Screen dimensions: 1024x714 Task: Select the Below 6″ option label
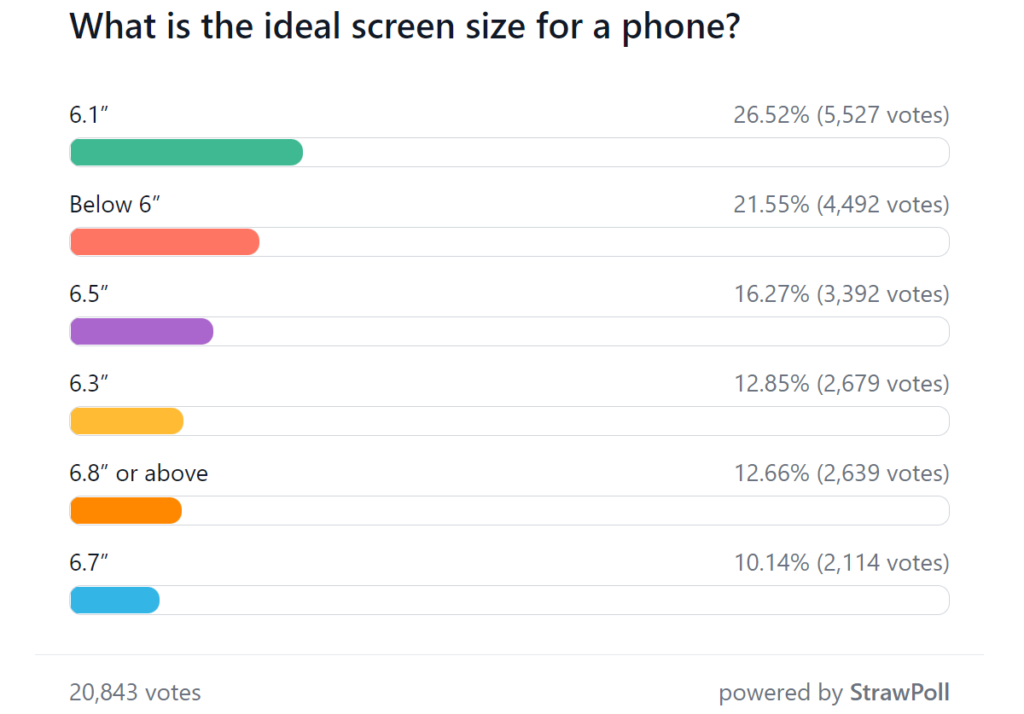(115, 205)
